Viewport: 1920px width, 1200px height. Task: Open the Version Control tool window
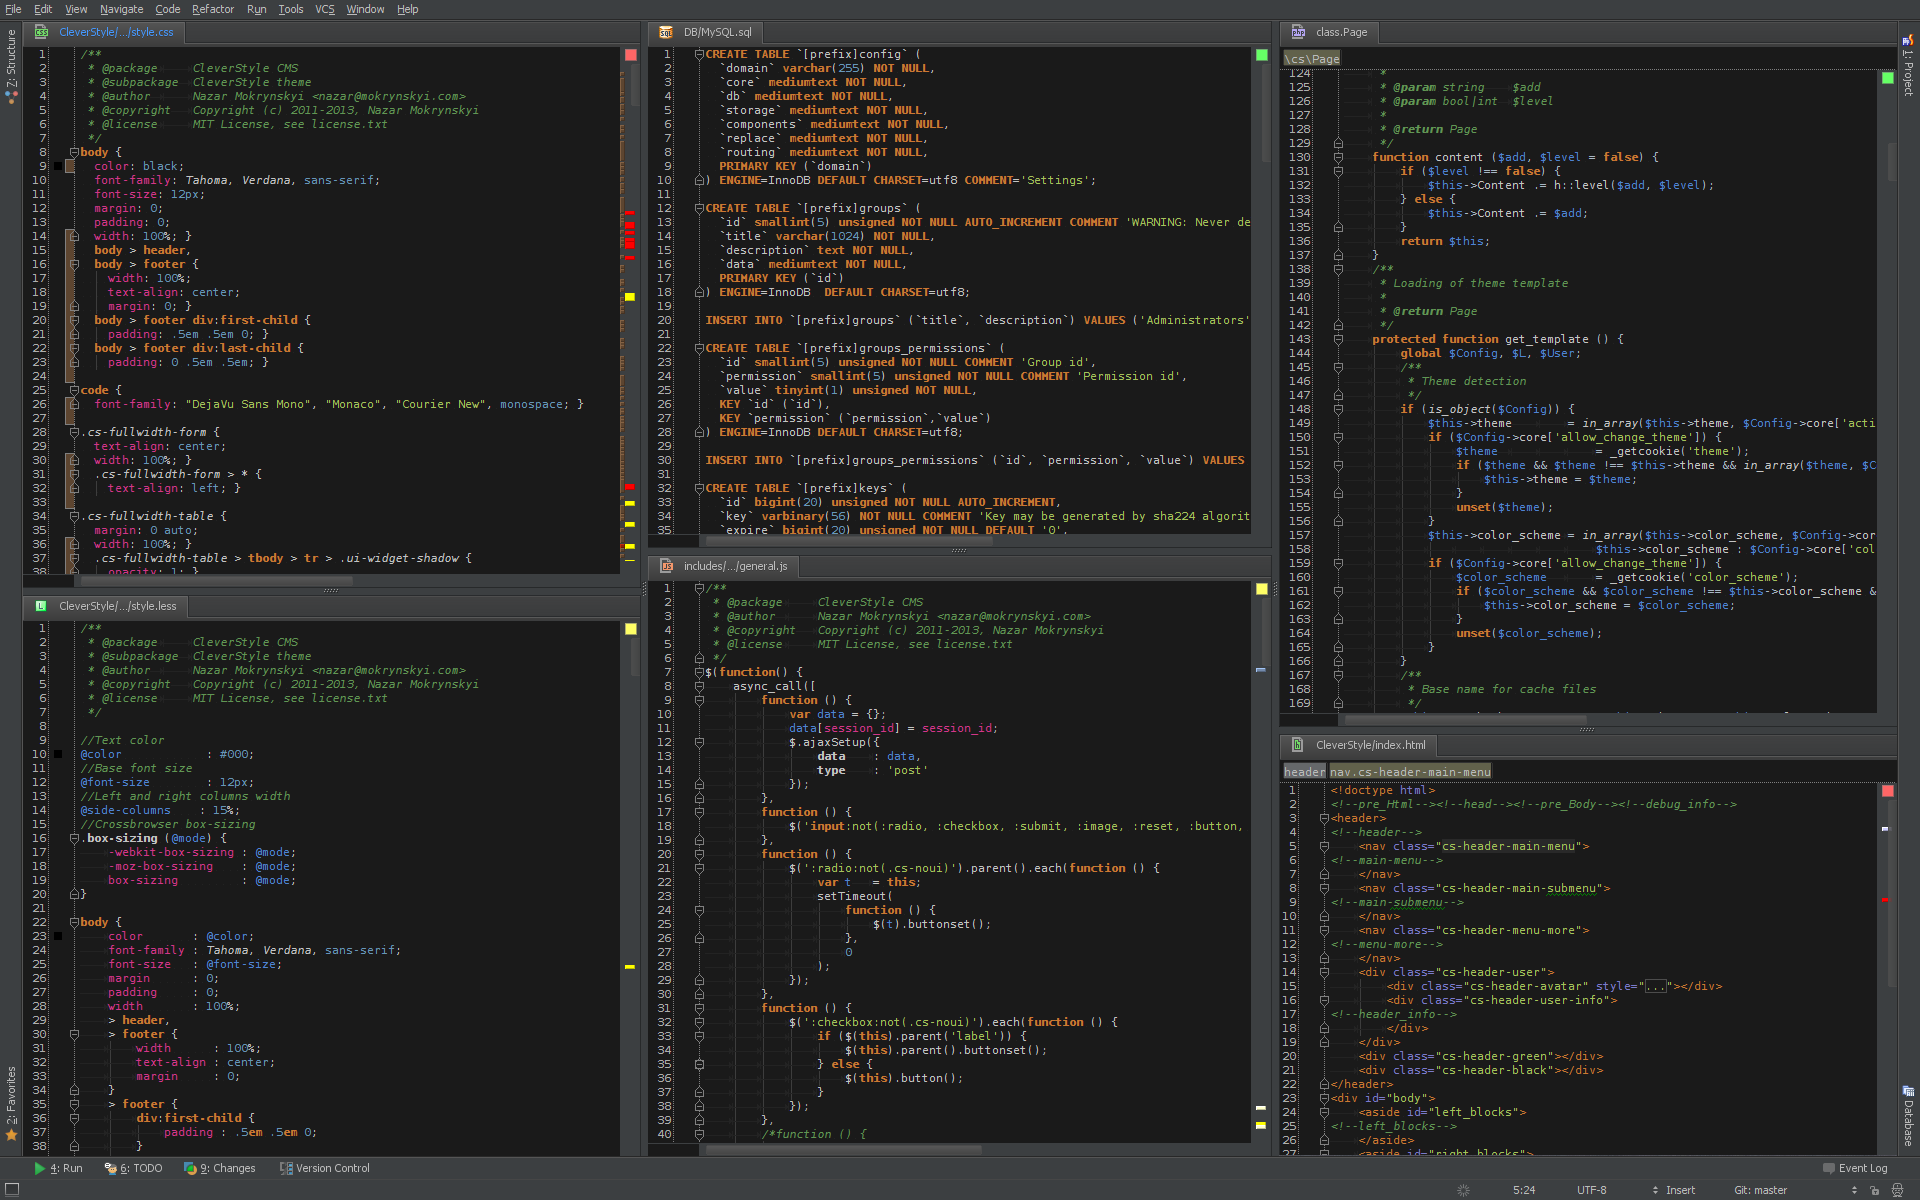tap(324, 1168)
